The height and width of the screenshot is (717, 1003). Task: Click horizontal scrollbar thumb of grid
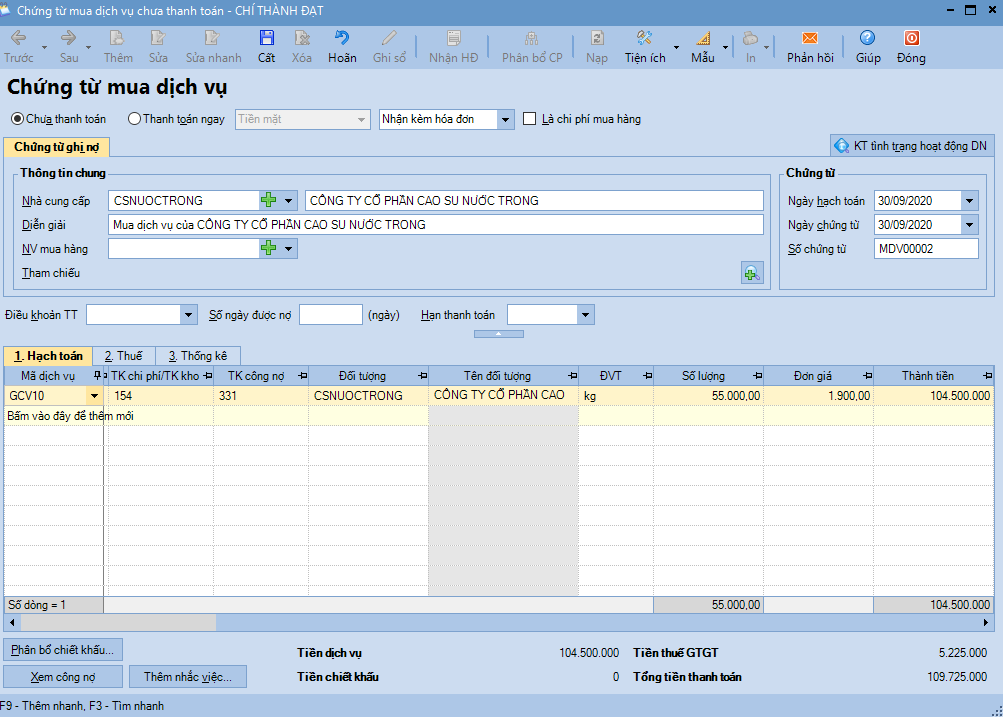tap(118, 622)
